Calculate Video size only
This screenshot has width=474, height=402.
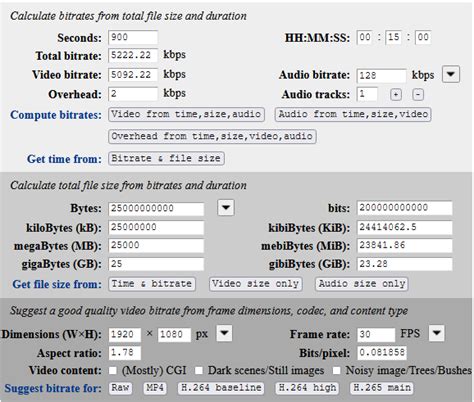(x=256, y=284)
